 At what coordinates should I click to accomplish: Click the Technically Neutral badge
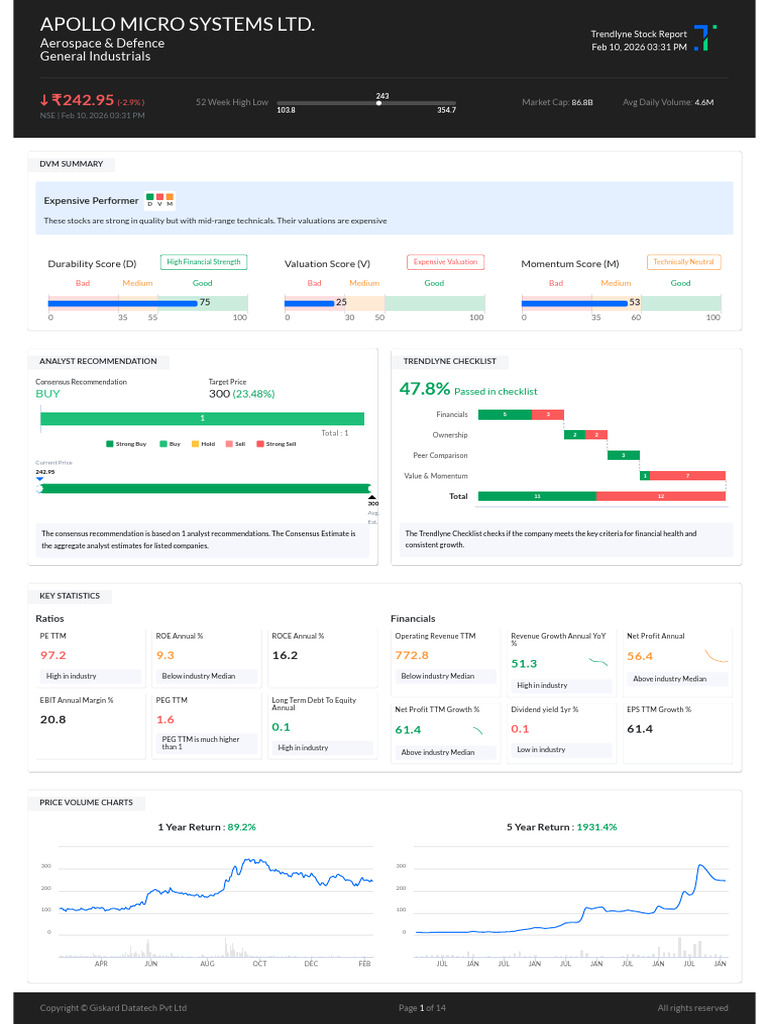[684, 262]
